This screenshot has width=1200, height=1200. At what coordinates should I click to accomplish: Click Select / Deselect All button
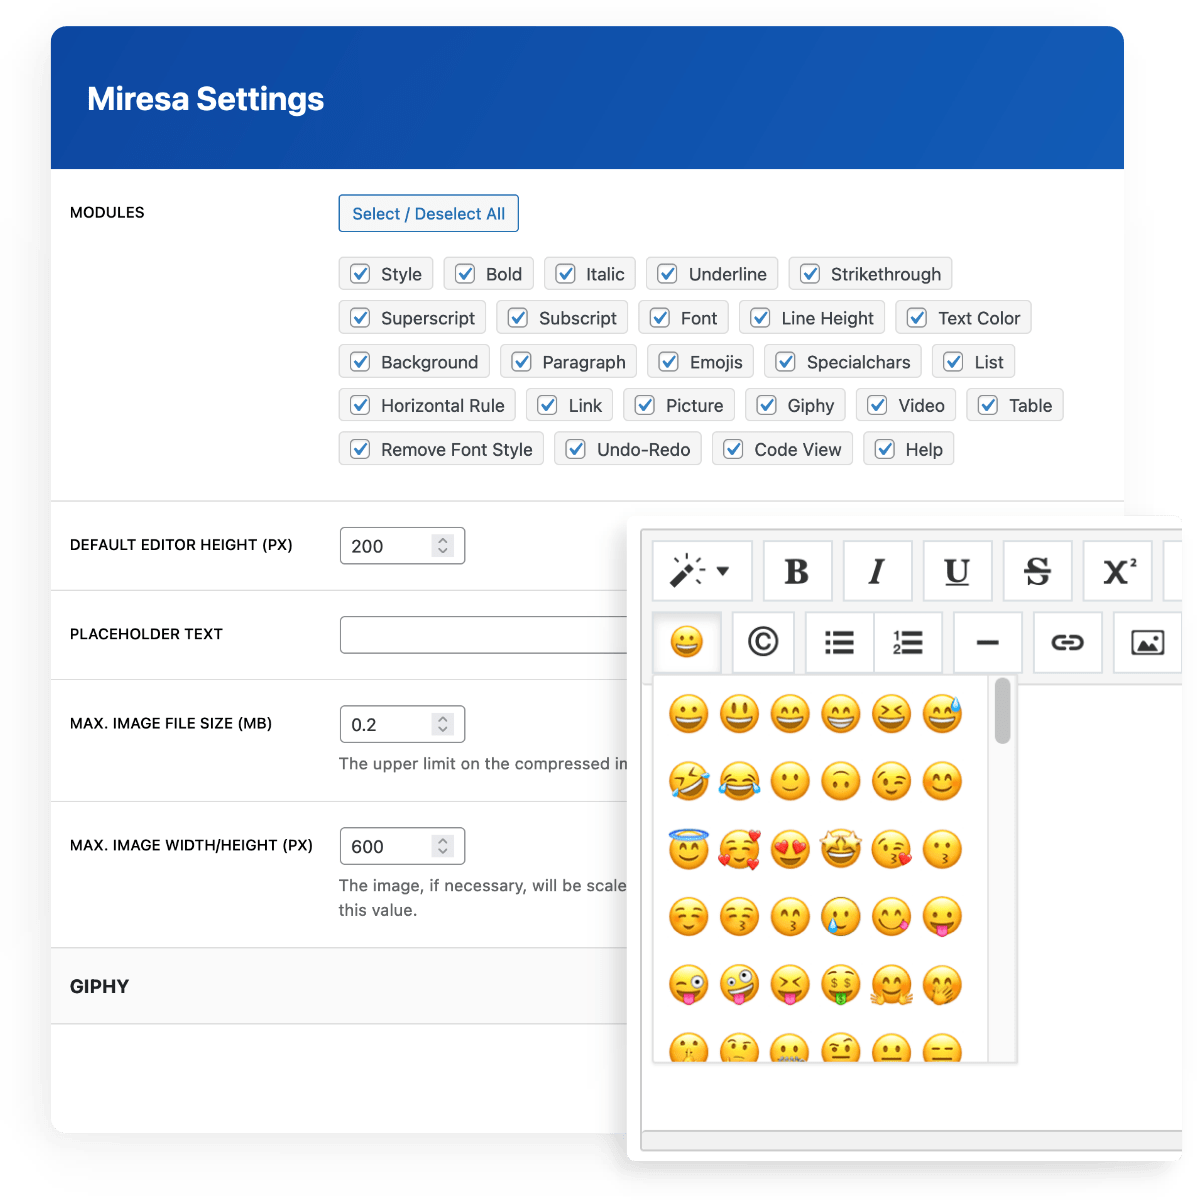(429, 213)
